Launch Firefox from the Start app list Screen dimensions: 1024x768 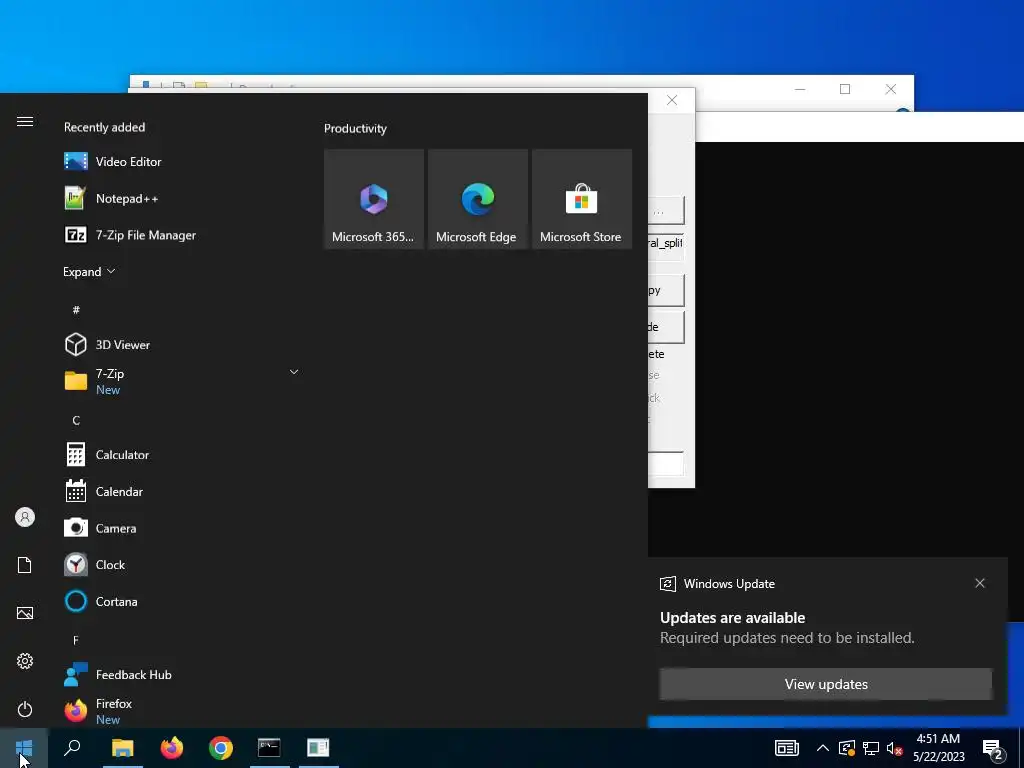pos(183,711)
